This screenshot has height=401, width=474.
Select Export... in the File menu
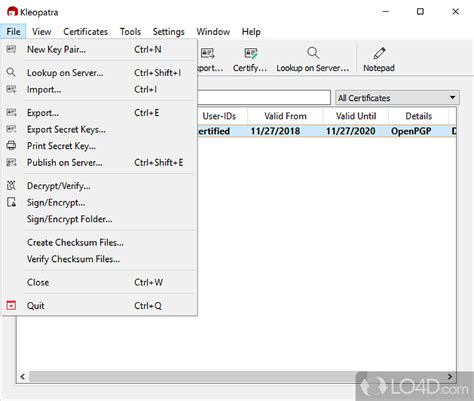(99, 112)
